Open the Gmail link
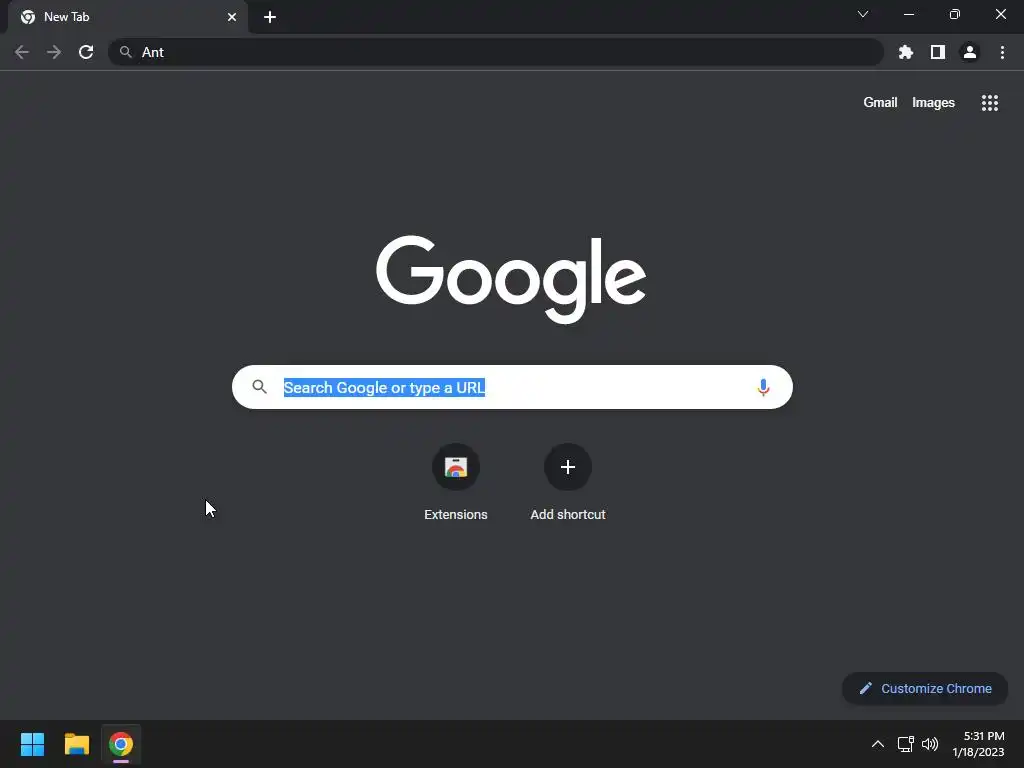Screen dimensions: 1024x768 point(880,103)
